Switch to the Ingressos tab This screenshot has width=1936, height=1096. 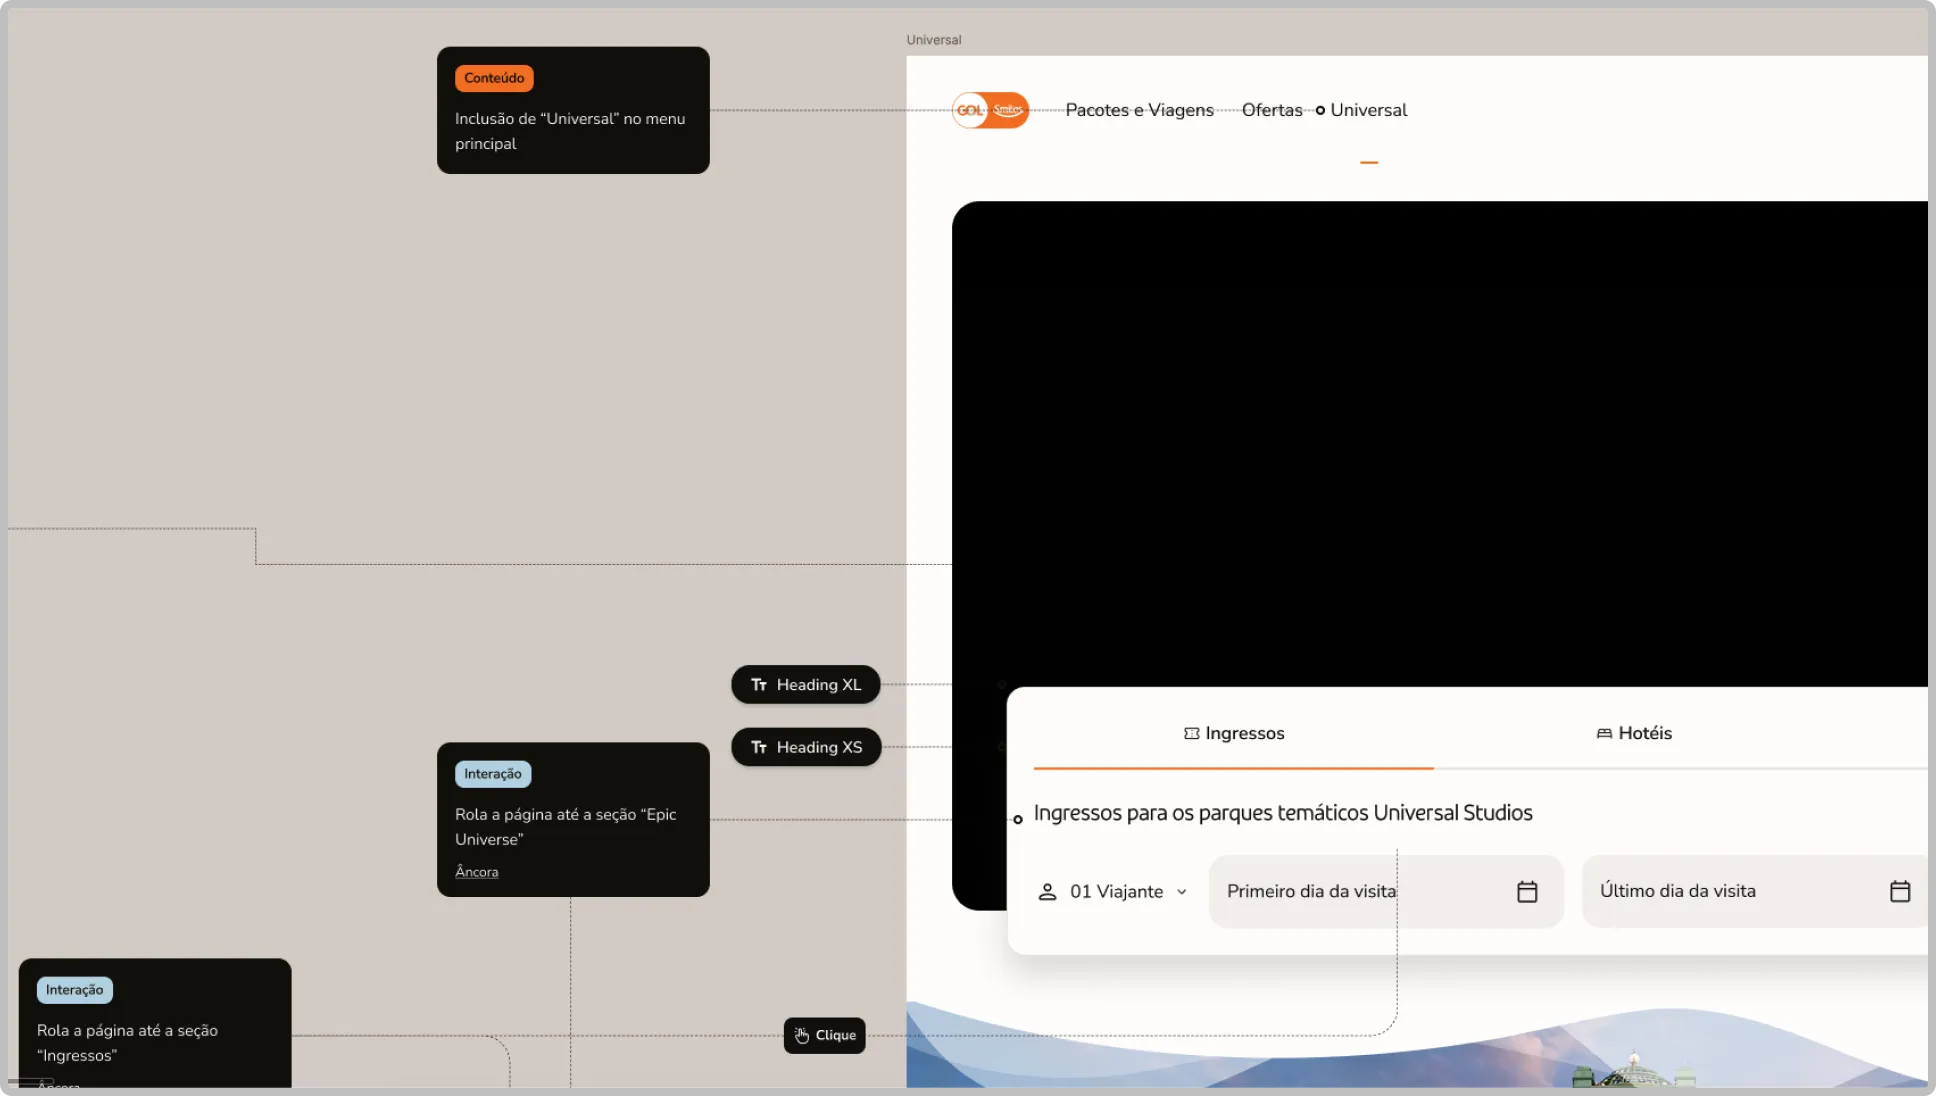click(1234, 733)
